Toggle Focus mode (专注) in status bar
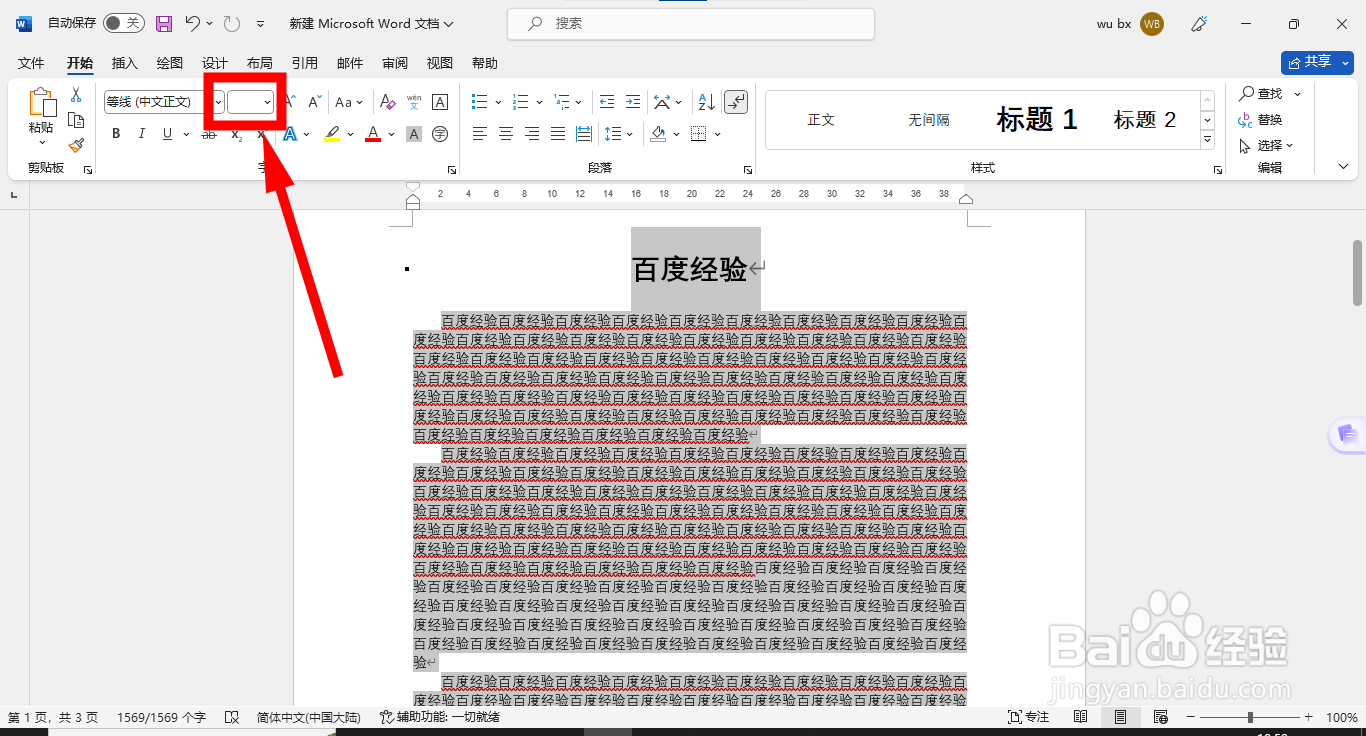This screenshot has height=736, width=1366. [x=1028, y=717]
